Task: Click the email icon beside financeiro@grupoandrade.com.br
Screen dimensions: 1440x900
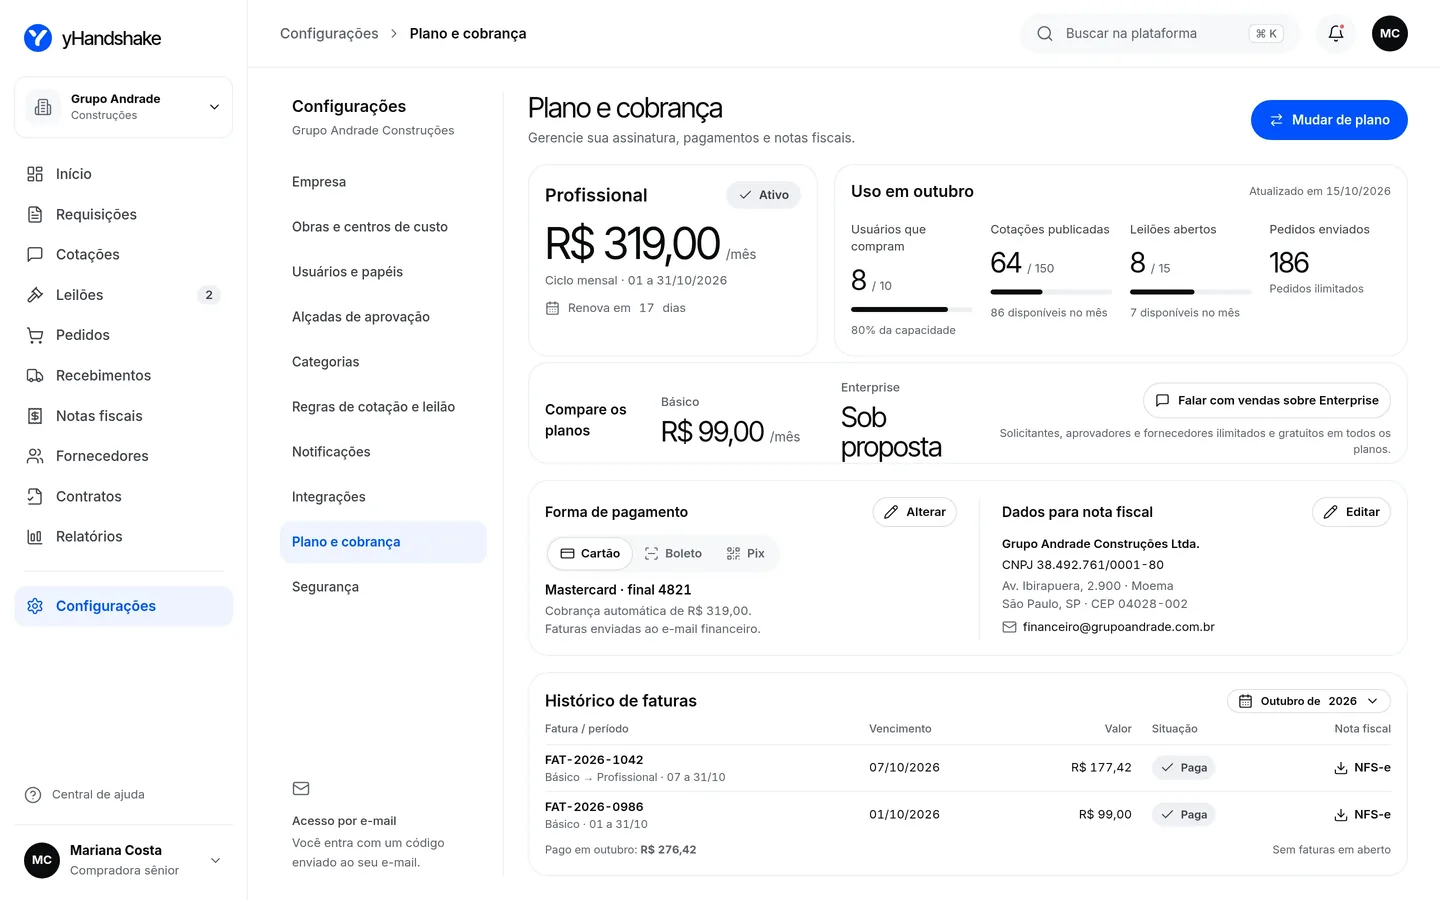Action: 1009,627
